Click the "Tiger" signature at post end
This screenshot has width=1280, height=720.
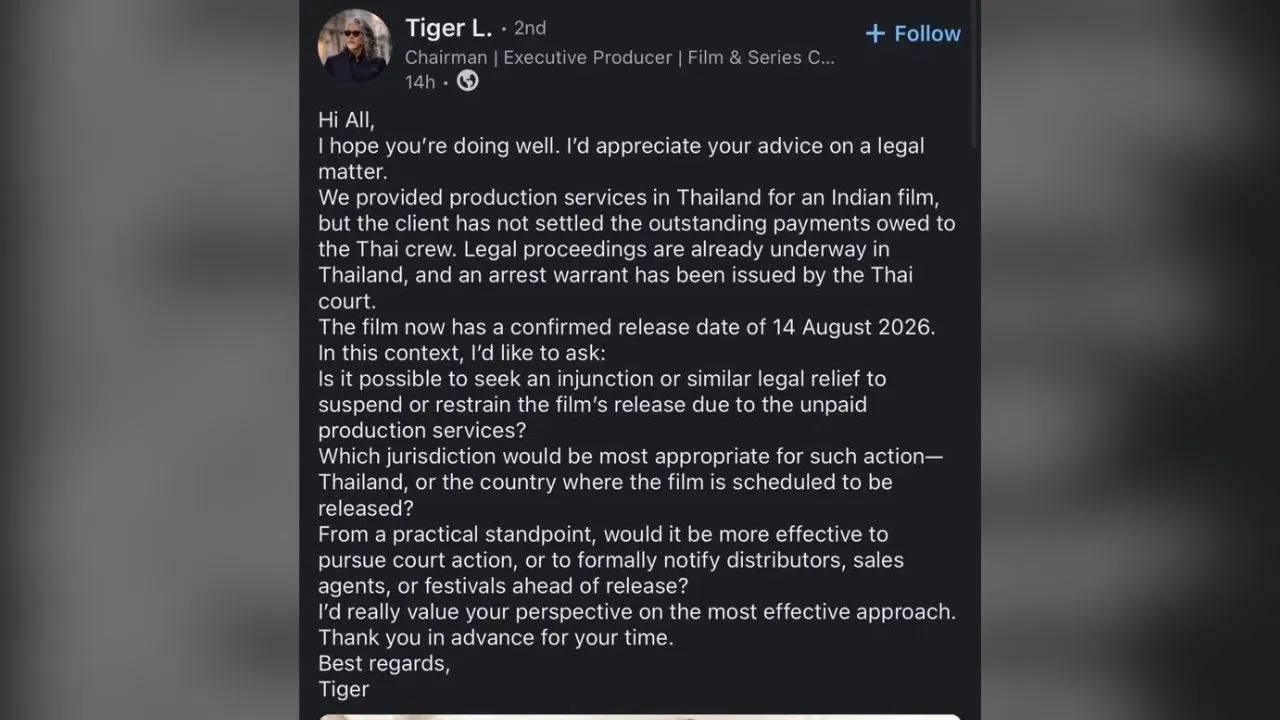click(x=344, y=689)
